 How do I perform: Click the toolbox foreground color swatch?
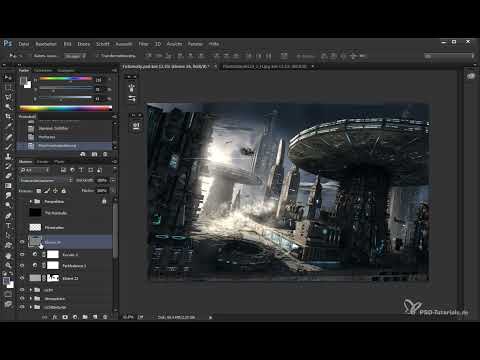coord(6,281)
